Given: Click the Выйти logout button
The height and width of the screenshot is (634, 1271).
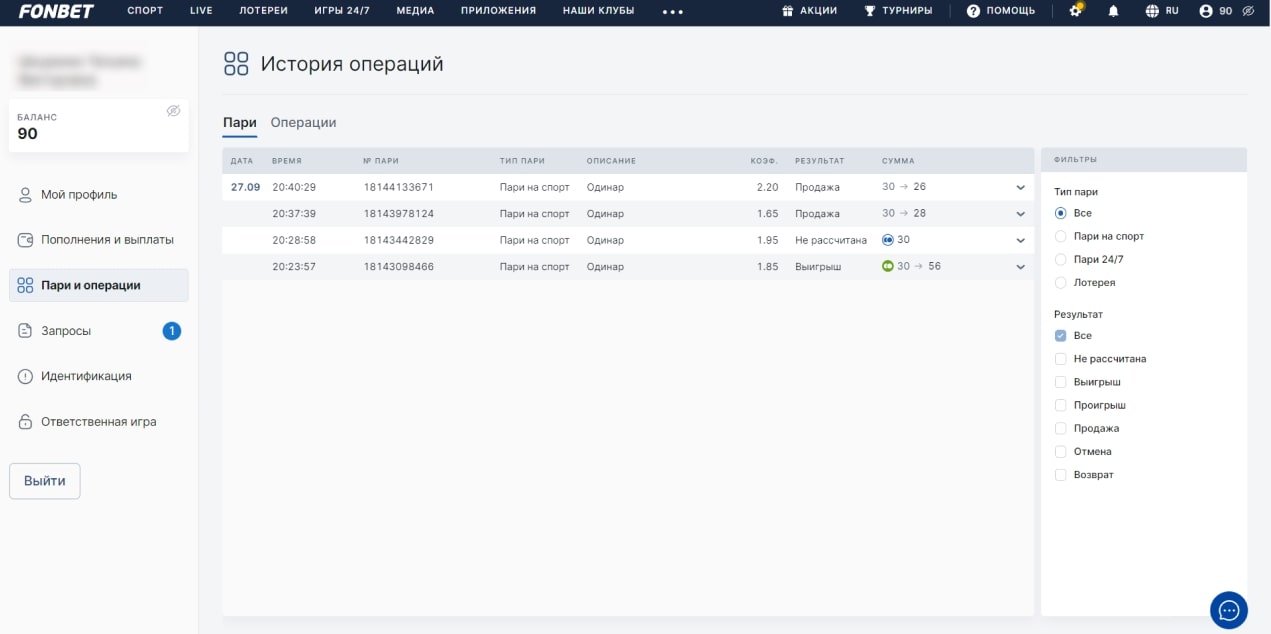Looking at the screenshot, I should (45, 481).
